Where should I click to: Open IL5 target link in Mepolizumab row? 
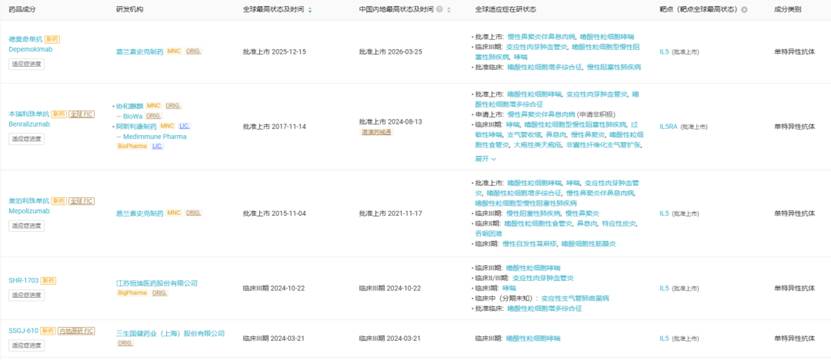click(664, 213)
